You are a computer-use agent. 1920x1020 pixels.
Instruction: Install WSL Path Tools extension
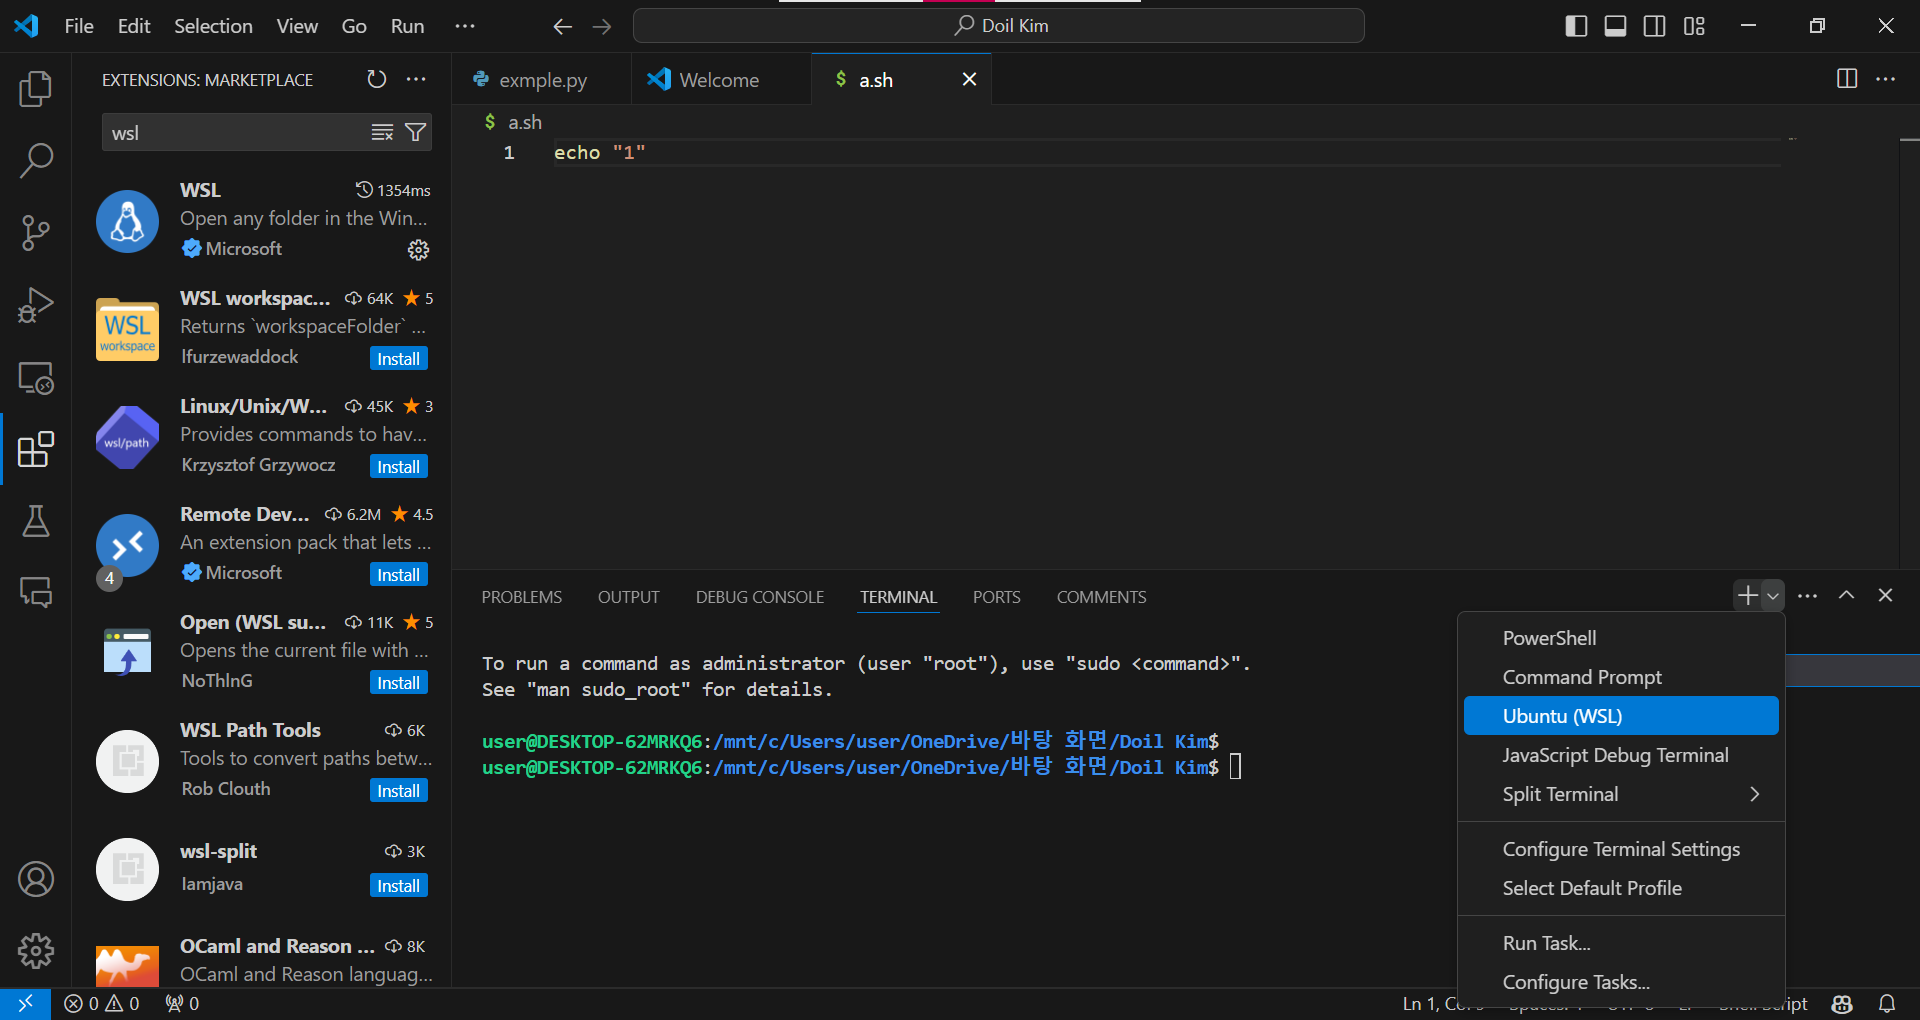click(398, 791)
